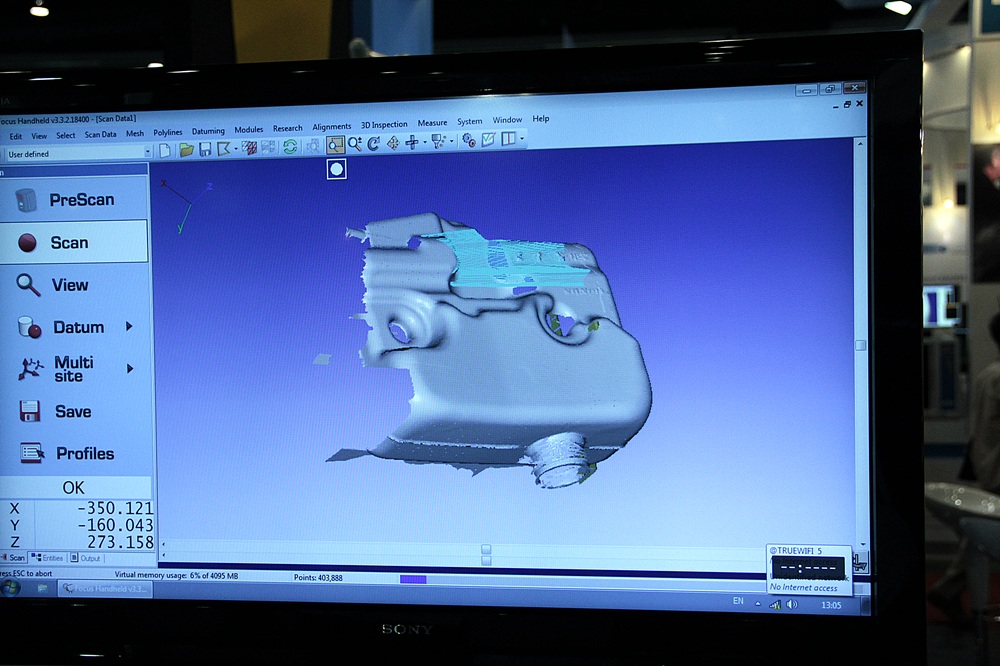Screen dimensions: 1000x666
Task: Click the OK status label
Action: 73,488
